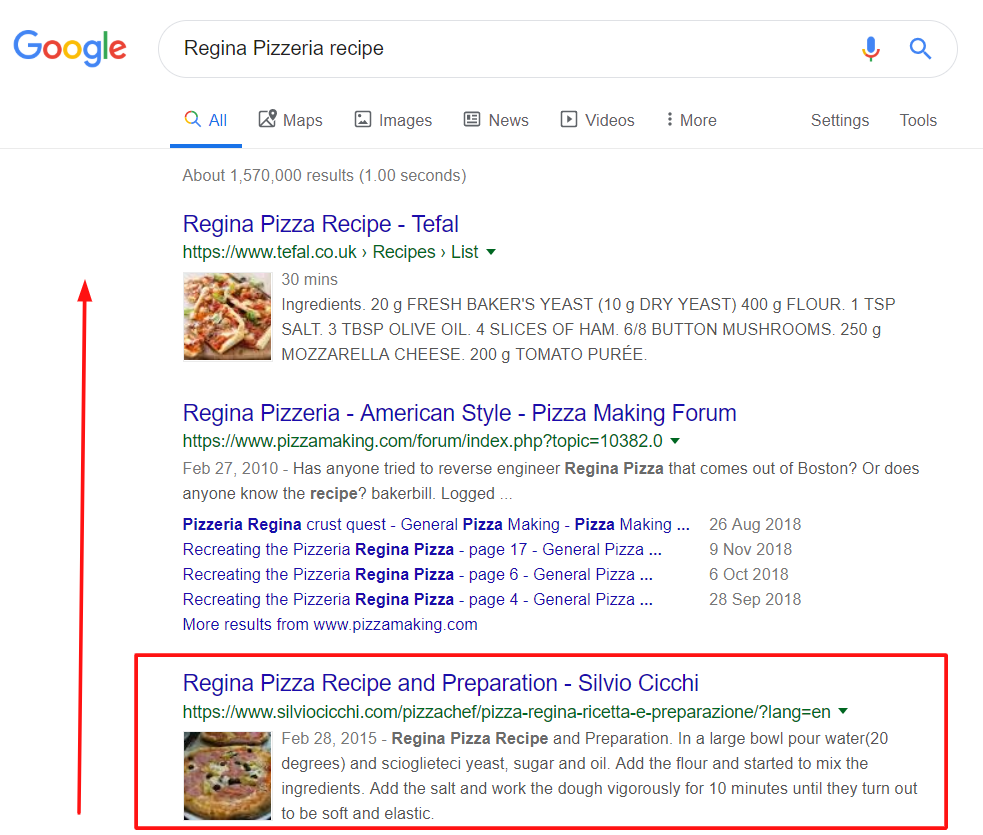Image resolution: width=983 pixels, height=835 pixels.
Task: Open search Tools
Action: [918, 120]
